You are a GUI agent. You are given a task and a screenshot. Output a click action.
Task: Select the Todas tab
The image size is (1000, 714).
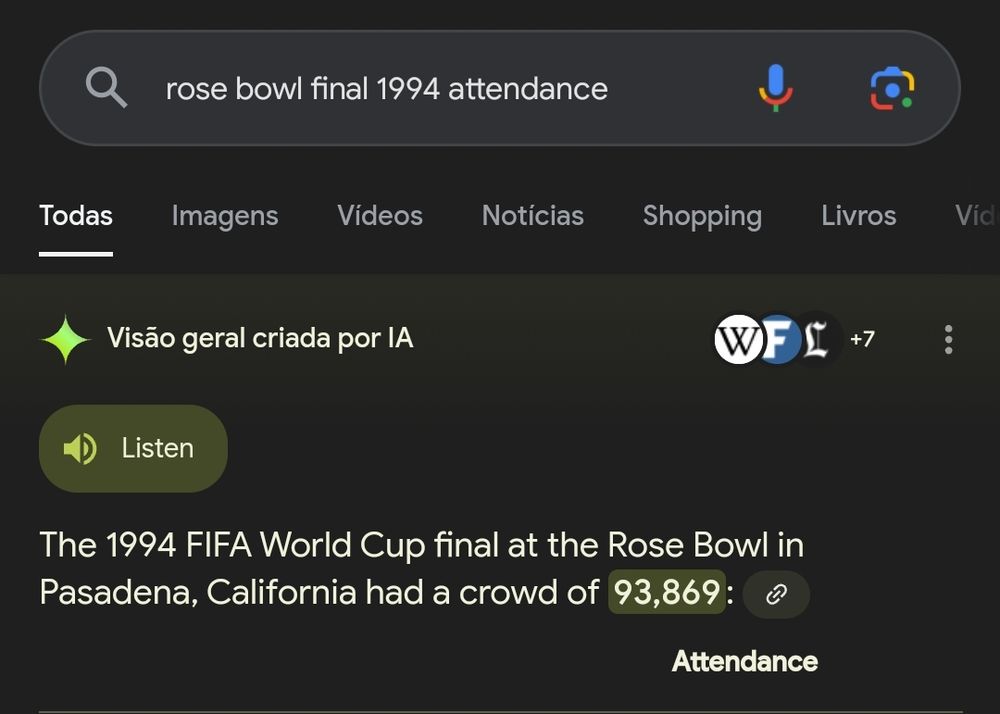coord(76,216)
